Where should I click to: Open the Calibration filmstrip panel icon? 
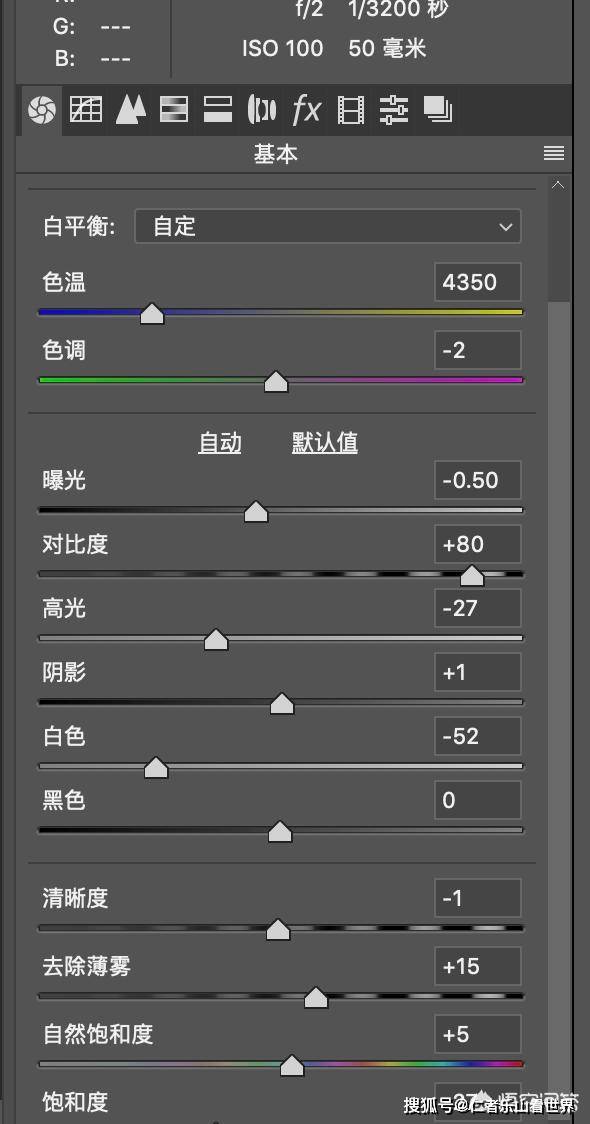coord(351,110)
